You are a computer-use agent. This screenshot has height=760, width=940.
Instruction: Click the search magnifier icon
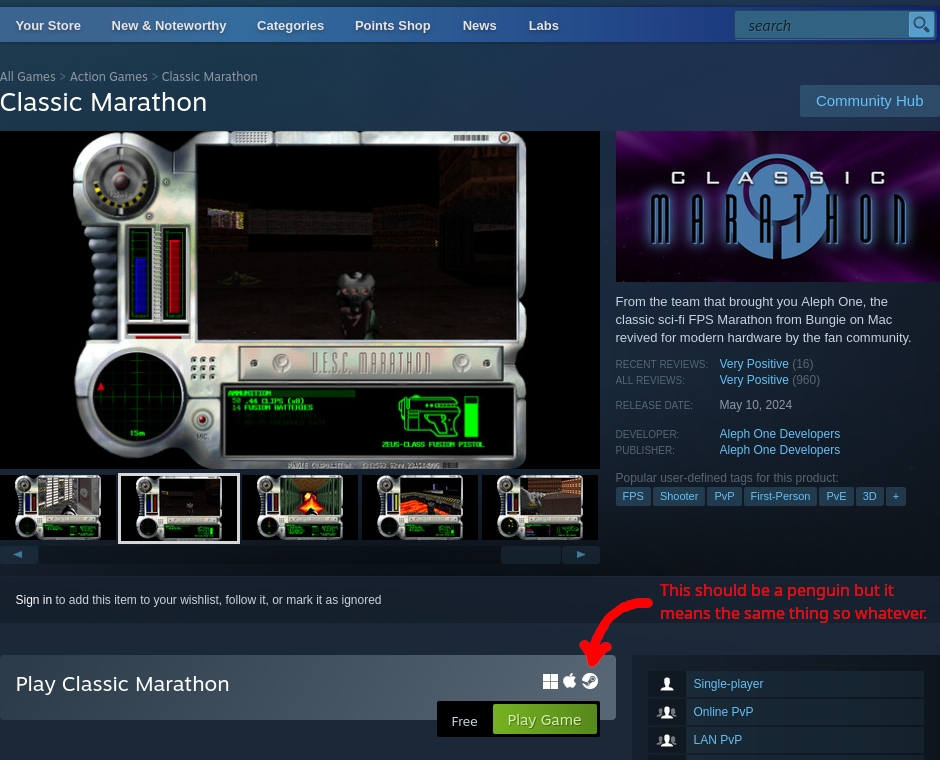pos(920,25)
